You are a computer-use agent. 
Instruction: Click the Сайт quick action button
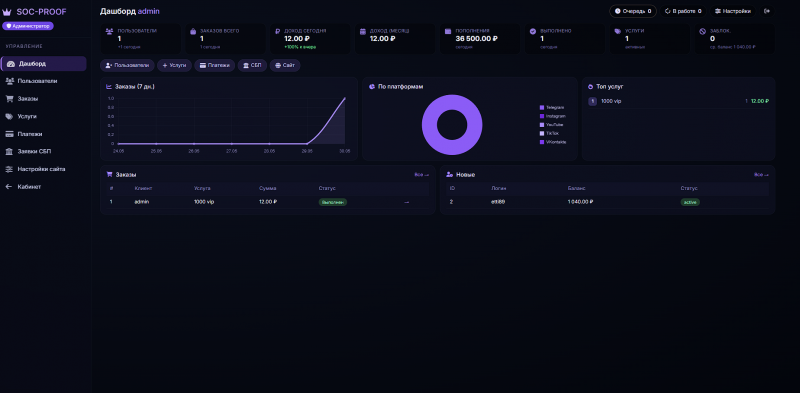click(x=285, y=65)
